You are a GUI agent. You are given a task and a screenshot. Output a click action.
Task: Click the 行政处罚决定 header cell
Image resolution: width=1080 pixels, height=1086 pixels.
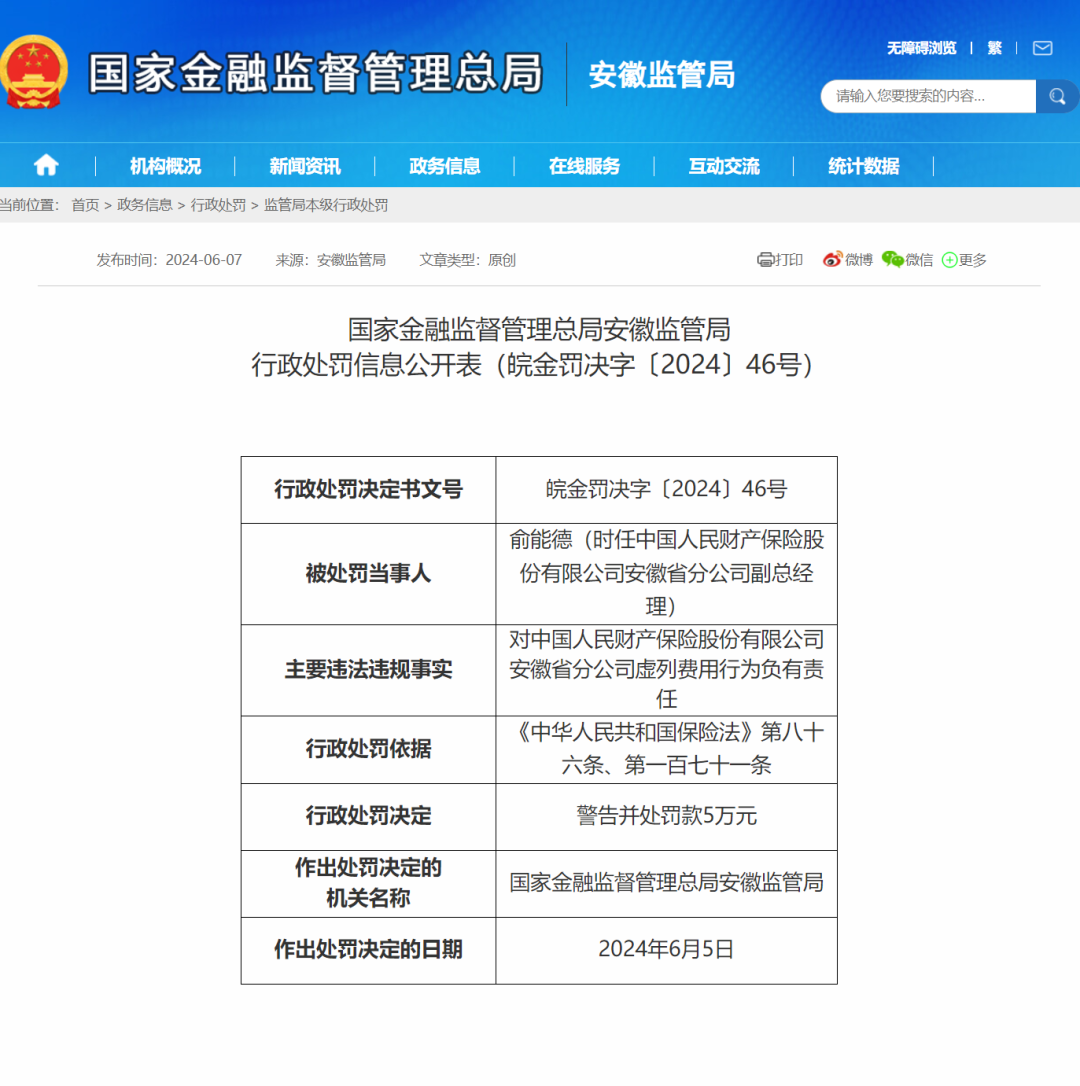(369, 817)
